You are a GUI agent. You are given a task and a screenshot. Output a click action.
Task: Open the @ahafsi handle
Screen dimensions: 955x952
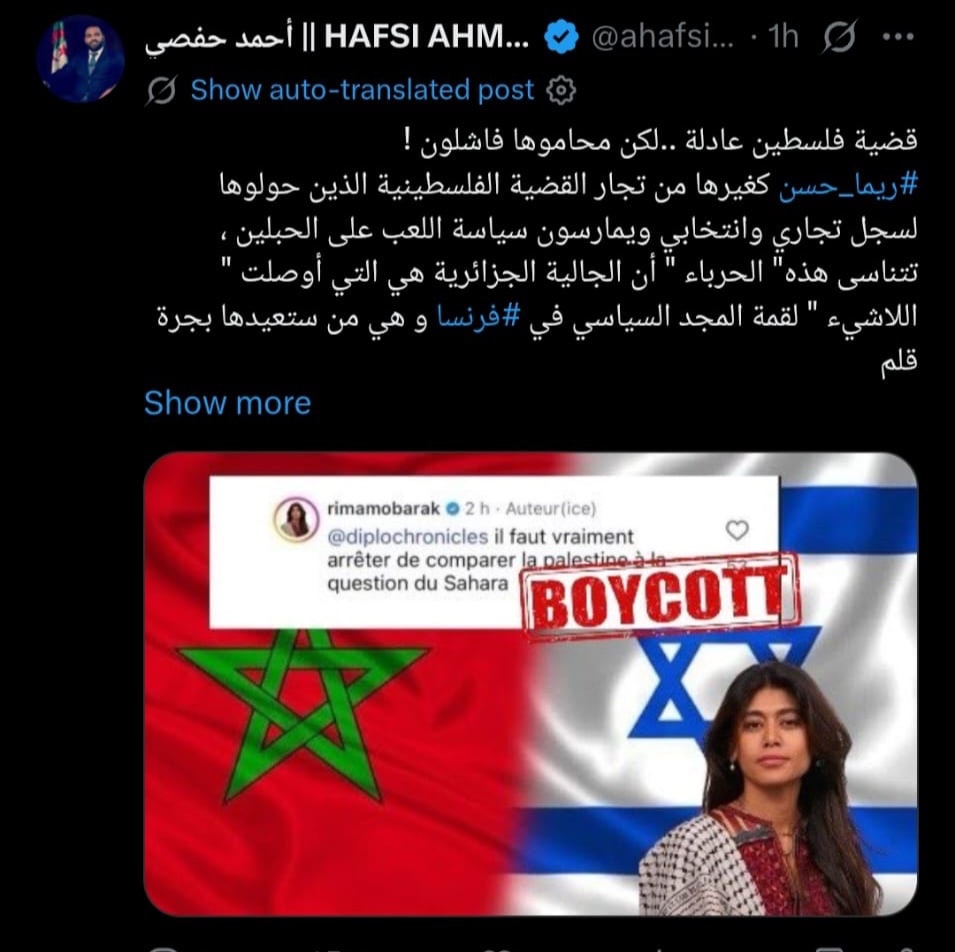[662, 37]
